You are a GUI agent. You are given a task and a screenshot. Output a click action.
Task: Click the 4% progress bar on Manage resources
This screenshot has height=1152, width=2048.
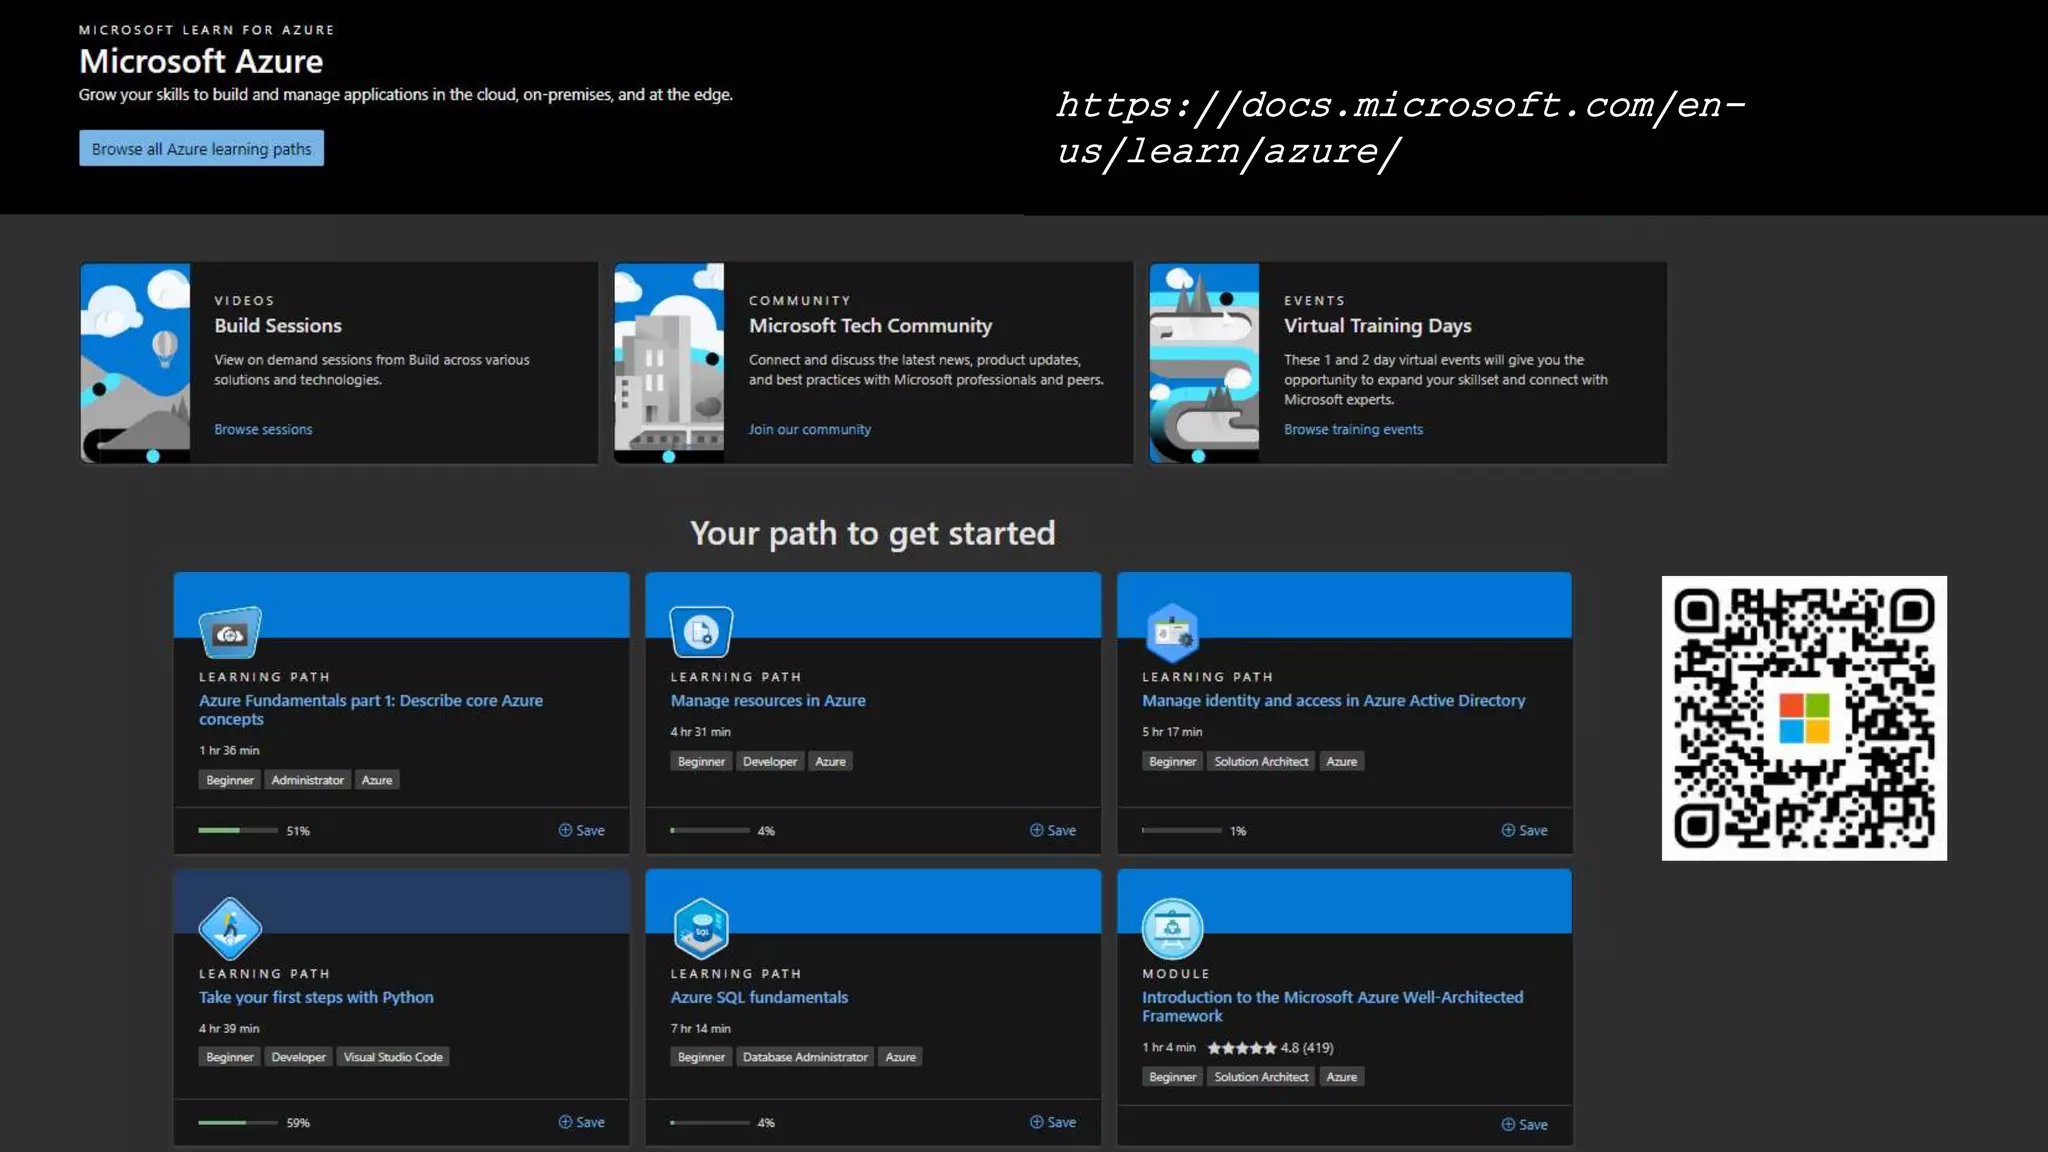(710, 830)
